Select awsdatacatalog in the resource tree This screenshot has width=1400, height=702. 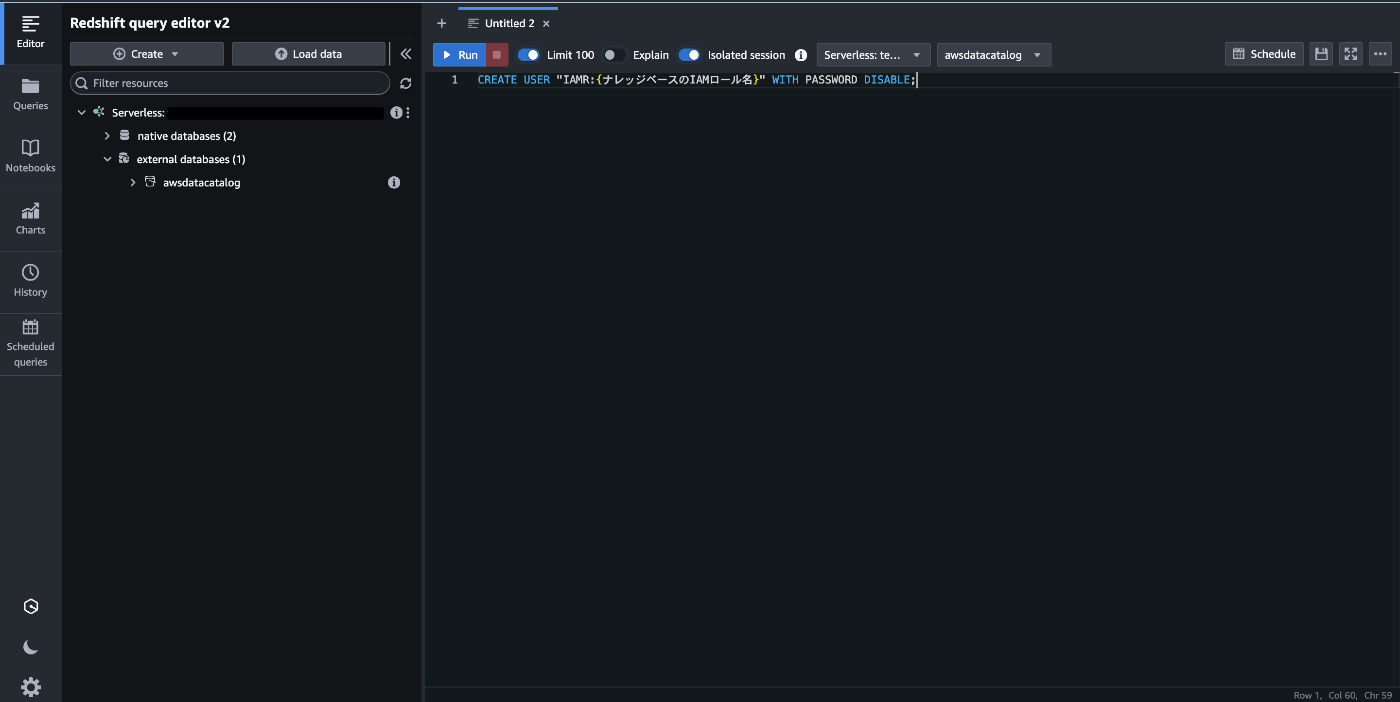coord(201,183)
